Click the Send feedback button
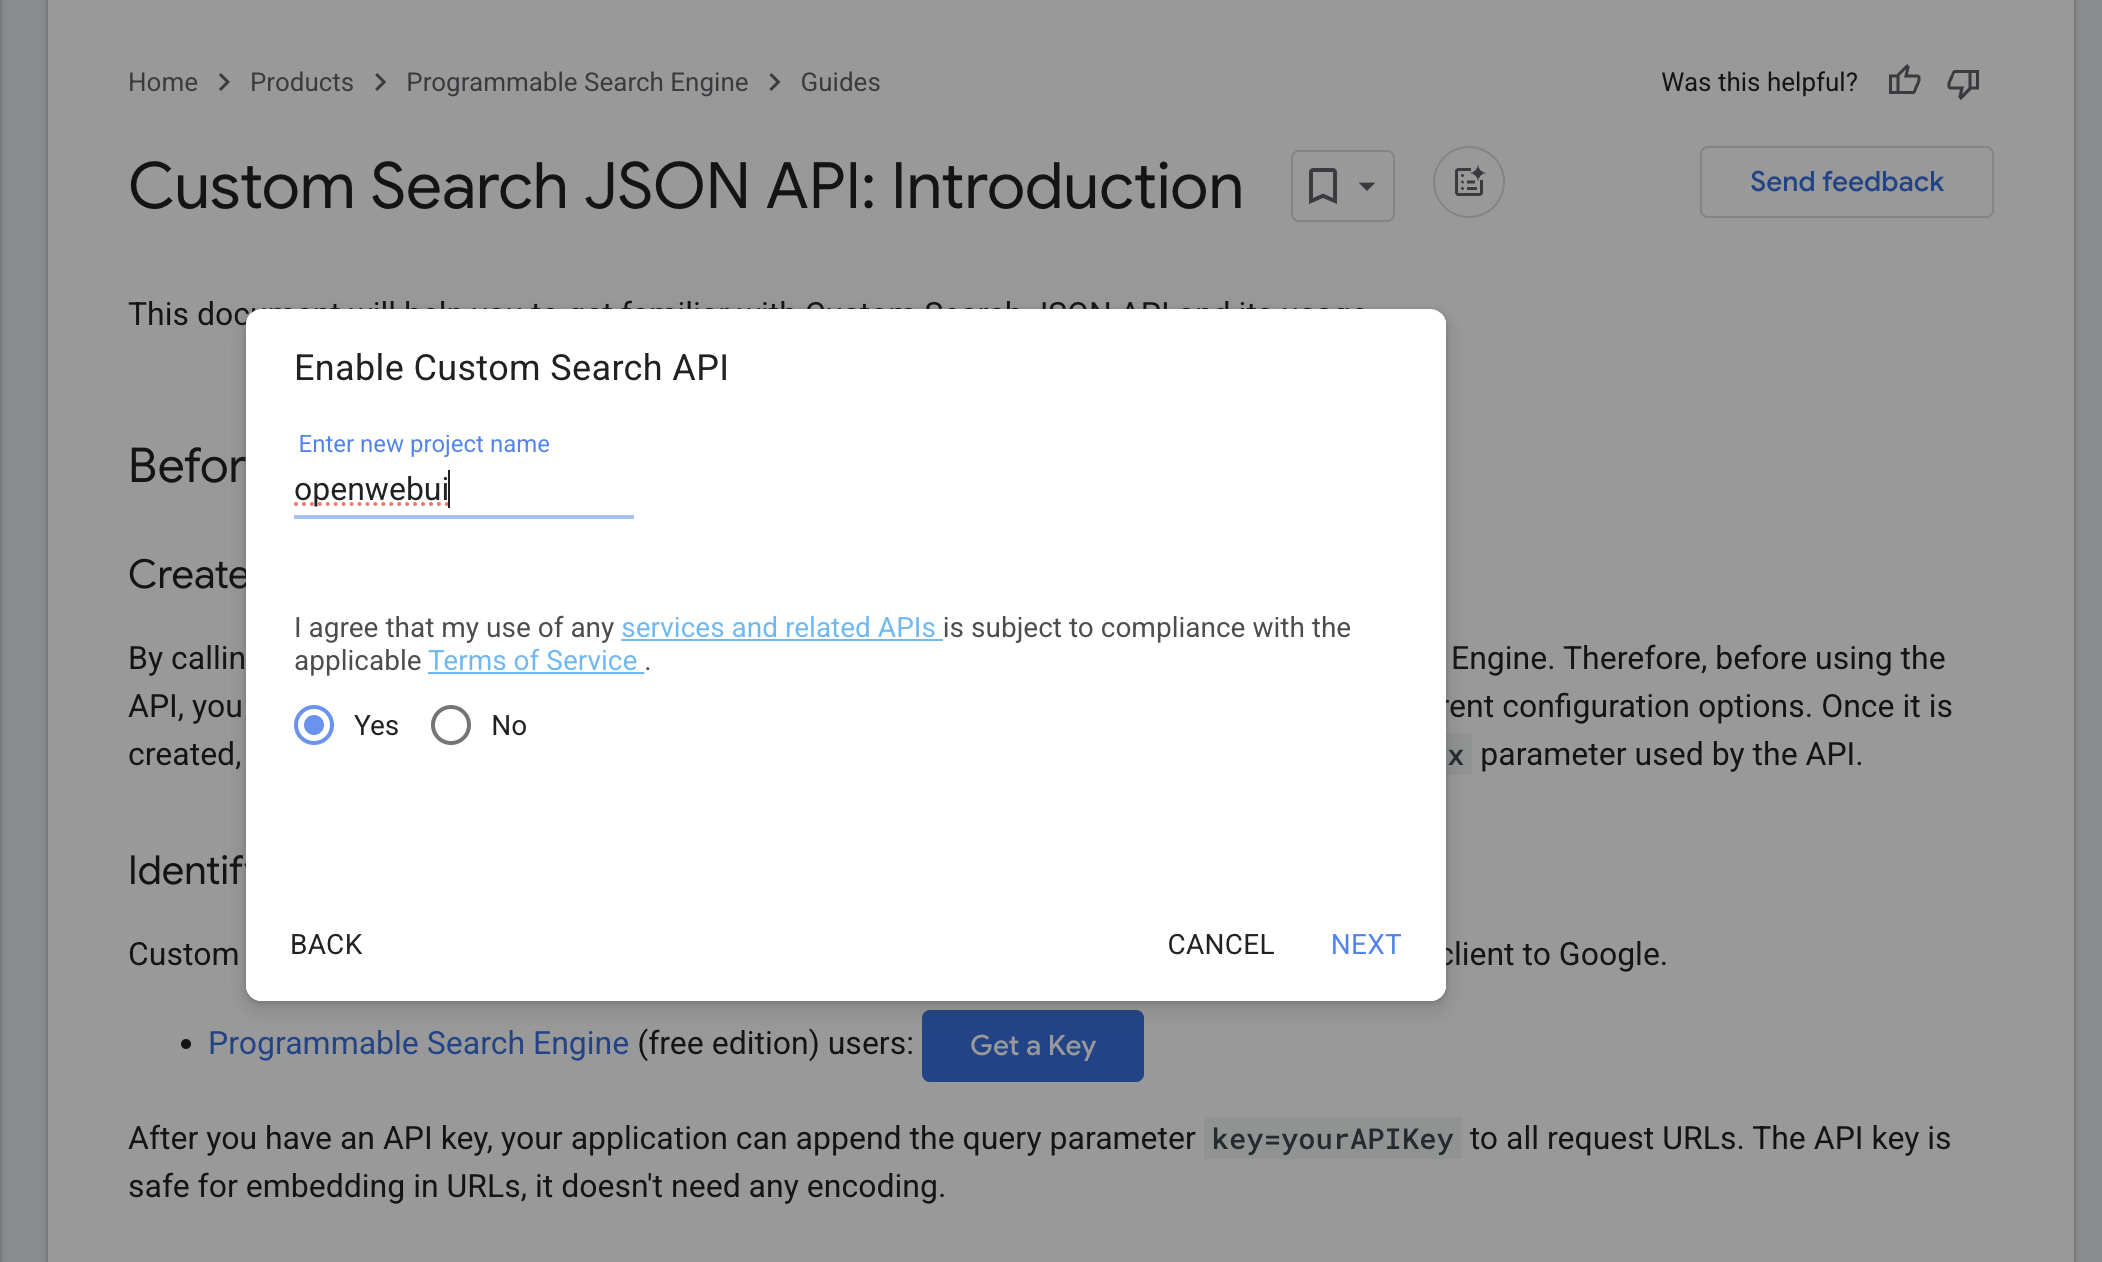The image size is (2102, 1262). point(1846,182)
